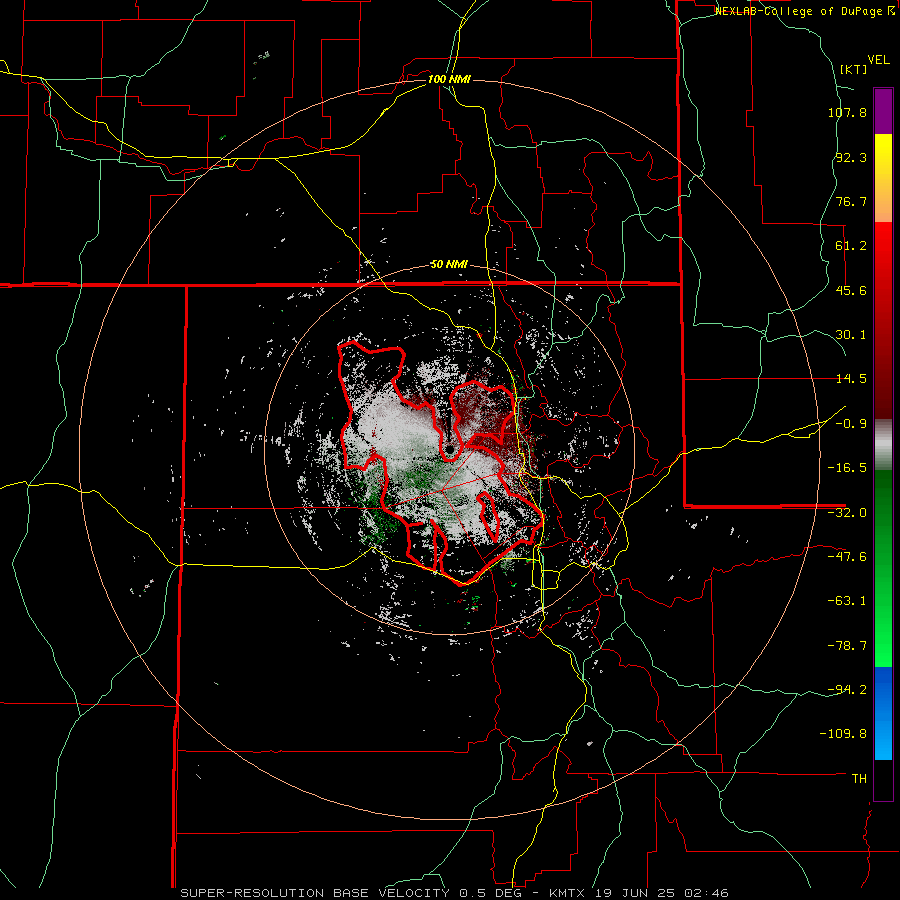Select the -94.2 scale value
This screenshot has height=900, width=900.
(847, 689)
